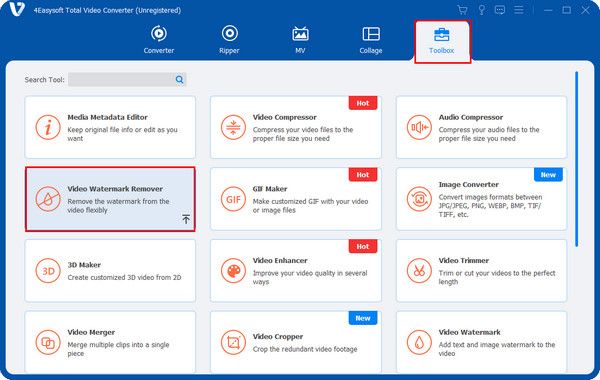The height and width of the screenshot is (380, 600).
Task: Click the Image Converter icon
Action: pos(419,199)
